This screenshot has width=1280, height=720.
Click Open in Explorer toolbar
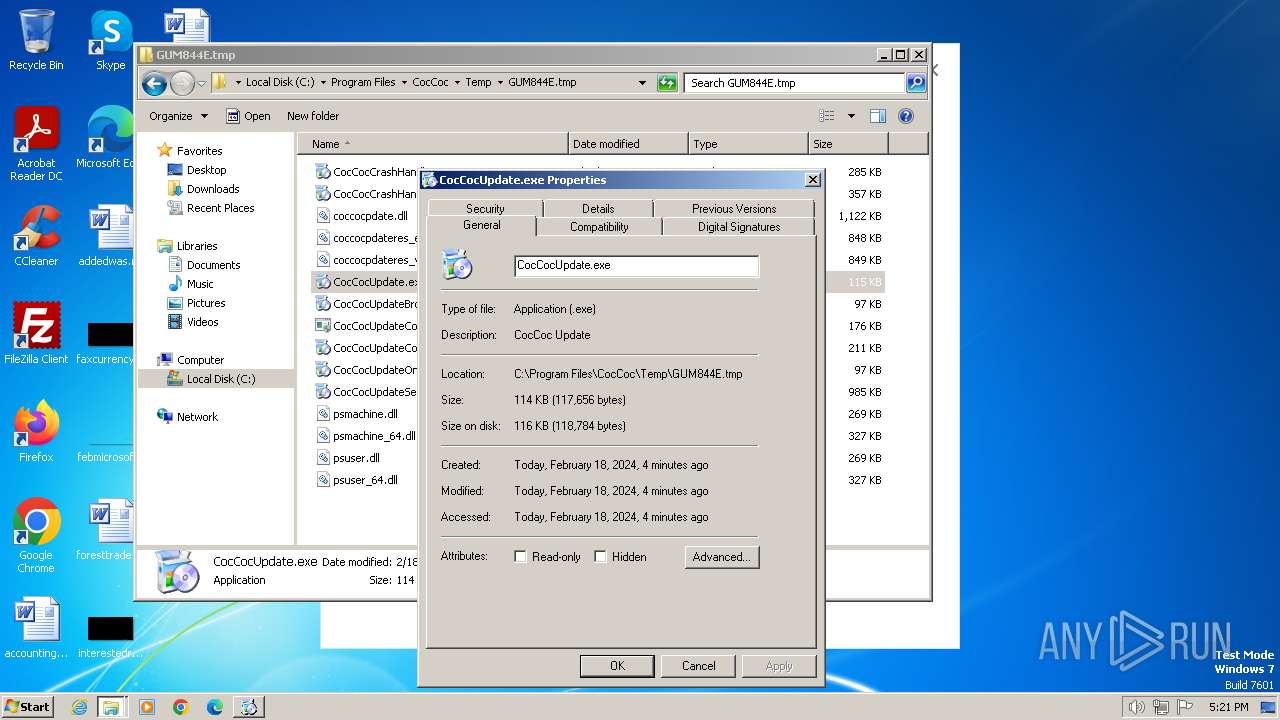point(248,116)
